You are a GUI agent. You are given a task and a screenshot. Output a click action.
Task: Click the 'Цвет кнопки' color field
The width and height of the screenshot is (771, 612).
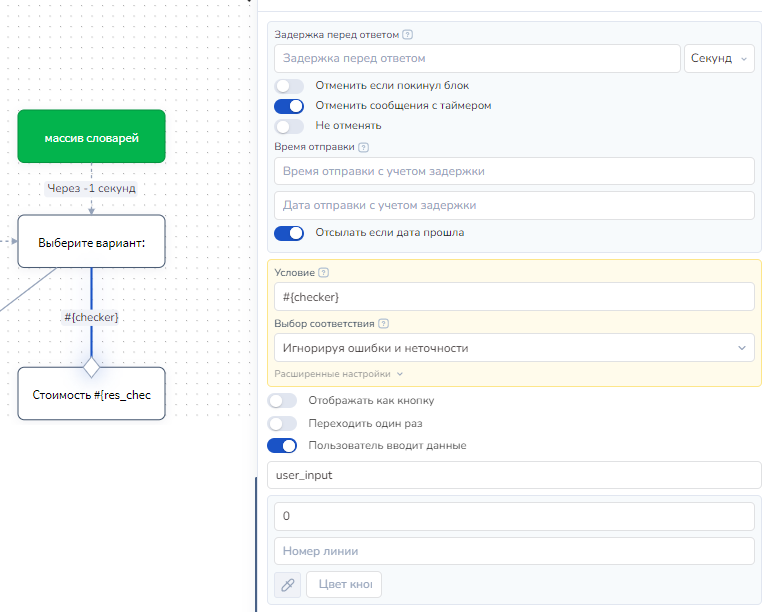click(344, 584)
